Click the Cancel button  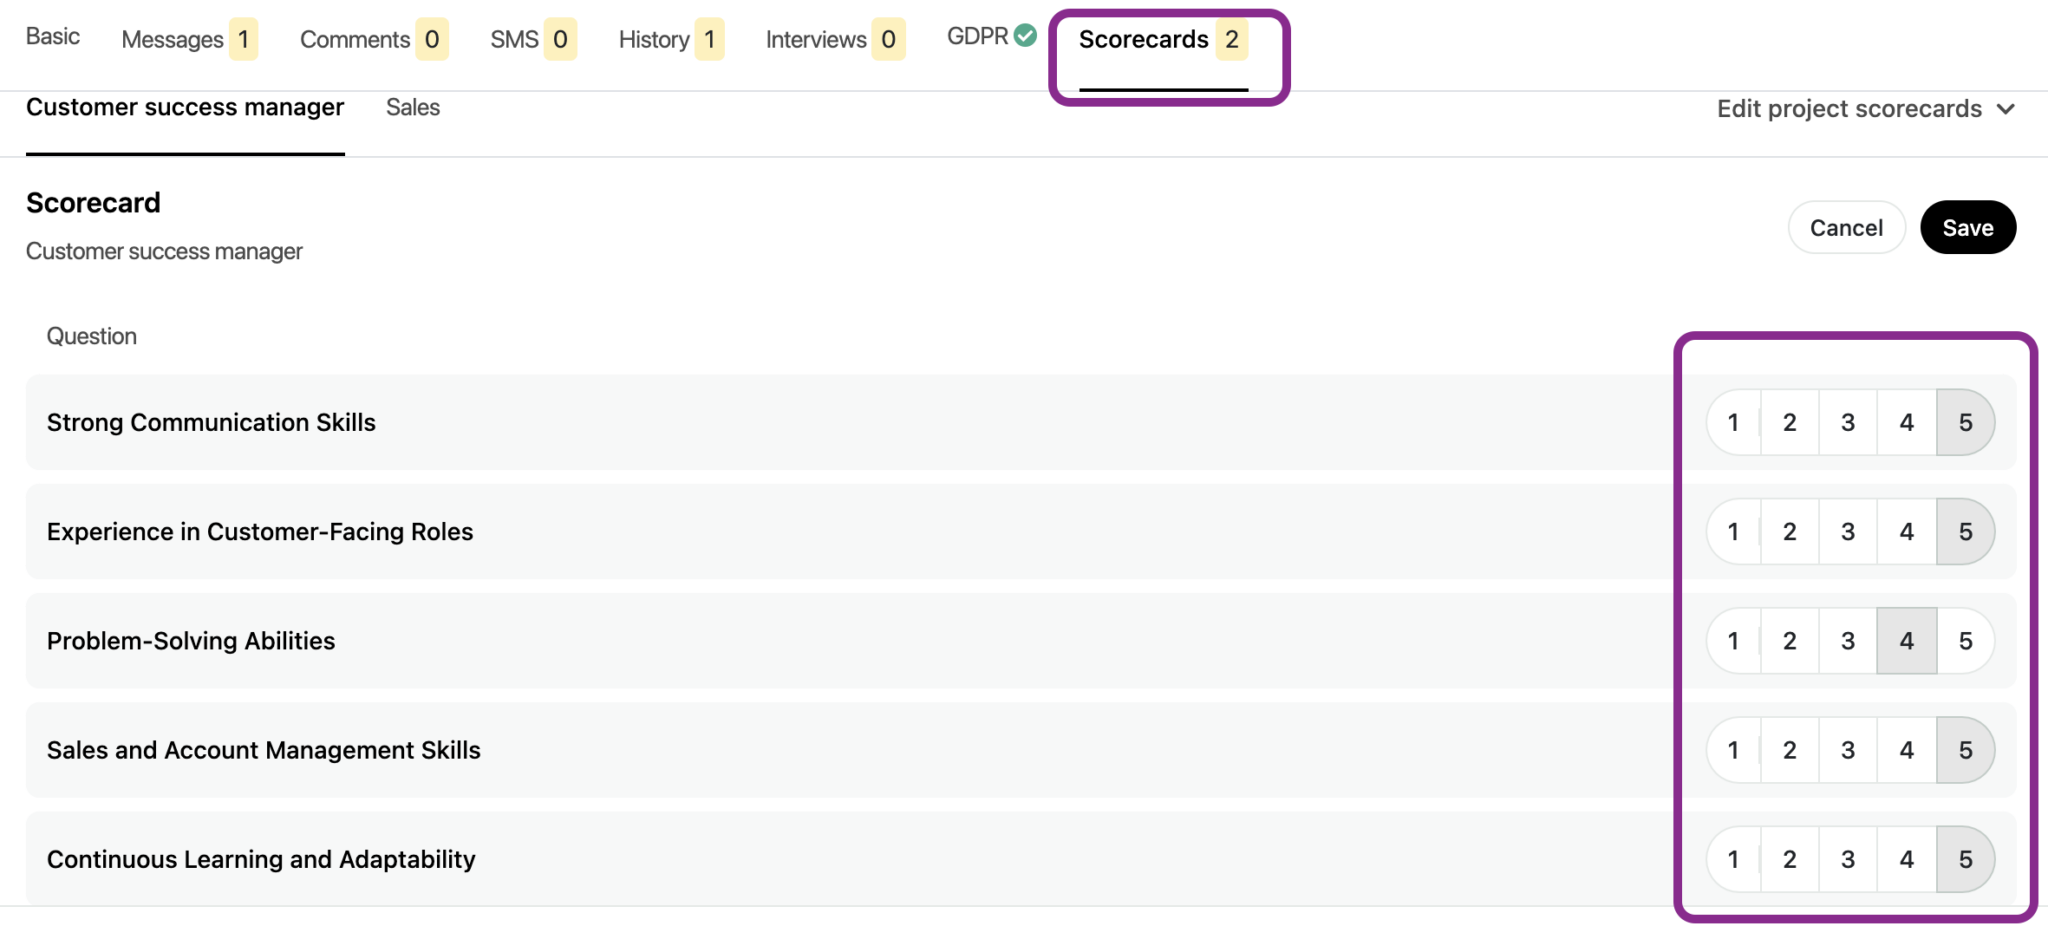coord(1845,228)
